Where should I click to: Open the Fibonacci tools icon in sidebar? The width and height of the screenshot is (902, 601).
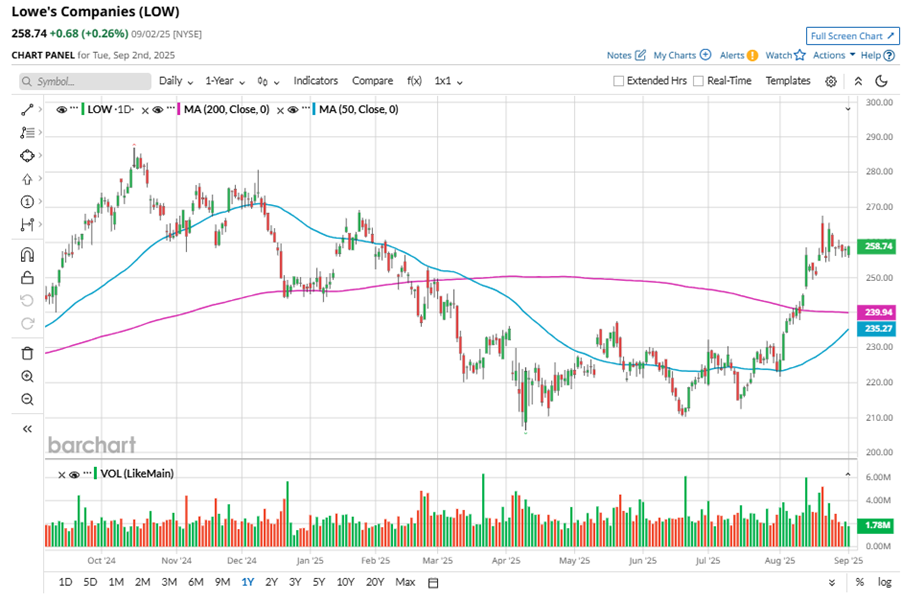(27, 132)
